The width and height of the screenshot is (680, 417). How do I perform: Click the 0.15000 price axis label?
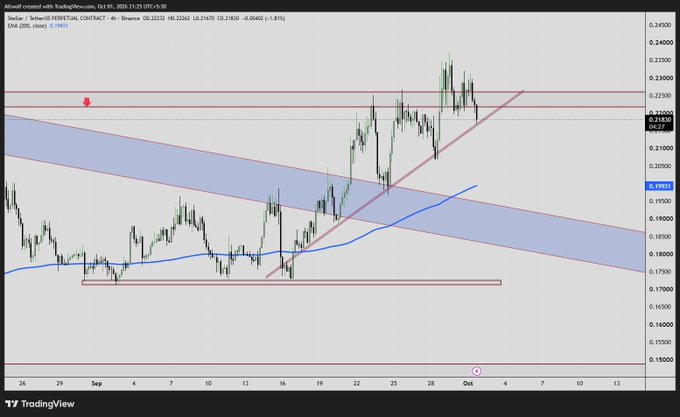(x=660, y=359)
